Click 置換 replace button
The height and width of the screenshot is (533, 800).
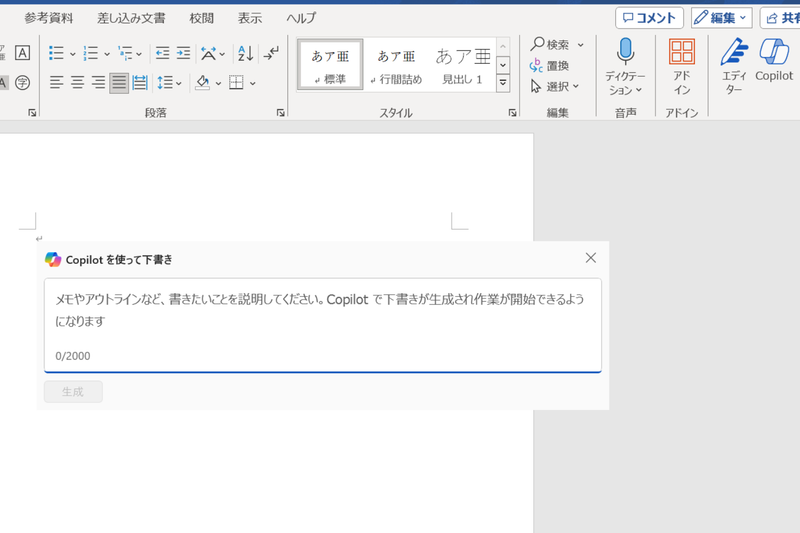pyautogui.click(x=549, y=66)
